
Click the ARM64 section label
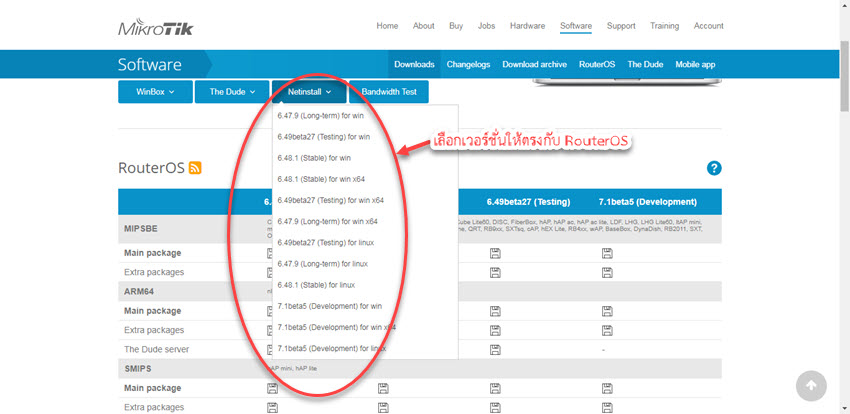click(x=139, y=292)
